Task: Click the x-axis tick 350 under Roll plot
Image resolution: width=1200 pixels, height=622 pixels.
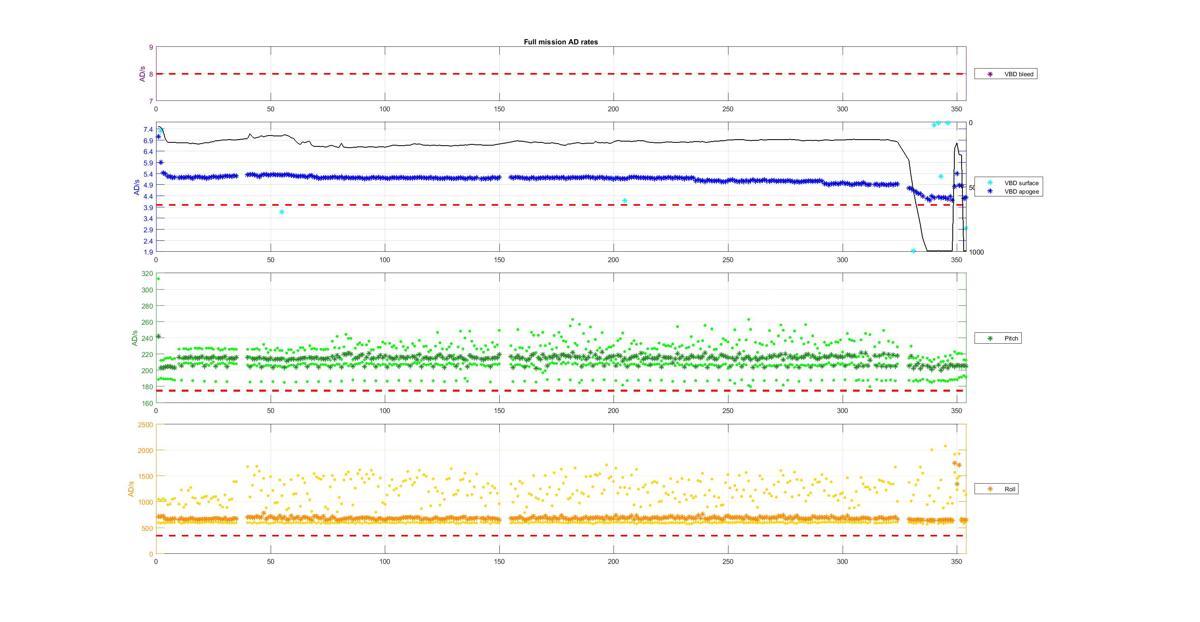Action: [x=956, y=561]
